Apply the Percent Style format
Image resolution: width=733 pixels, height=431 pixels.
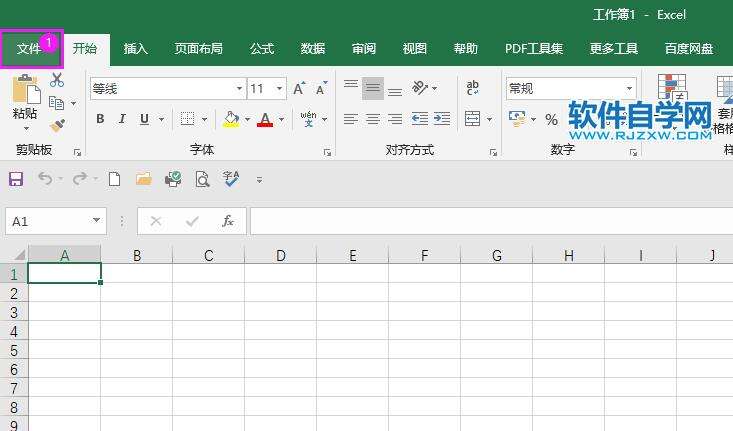click(x=552, y=120)
